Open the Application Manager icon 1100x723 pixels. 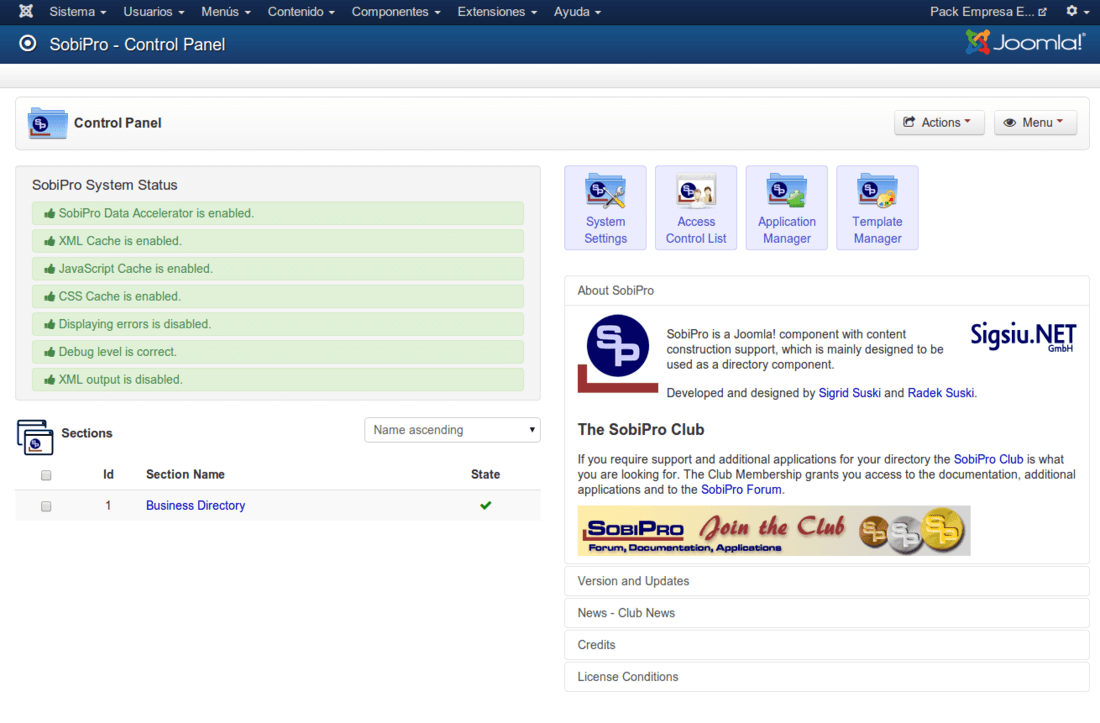[x=786, y=208]
